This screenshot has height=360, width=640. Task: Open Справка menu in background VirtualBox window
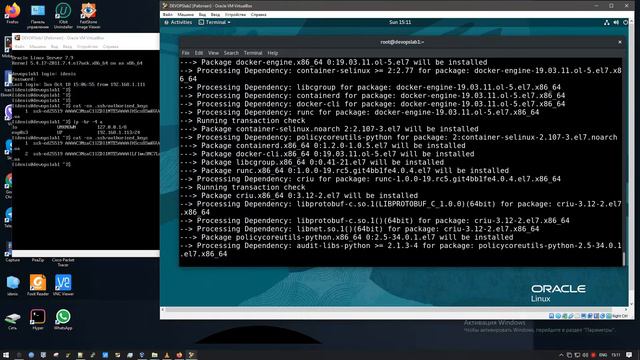111,47
